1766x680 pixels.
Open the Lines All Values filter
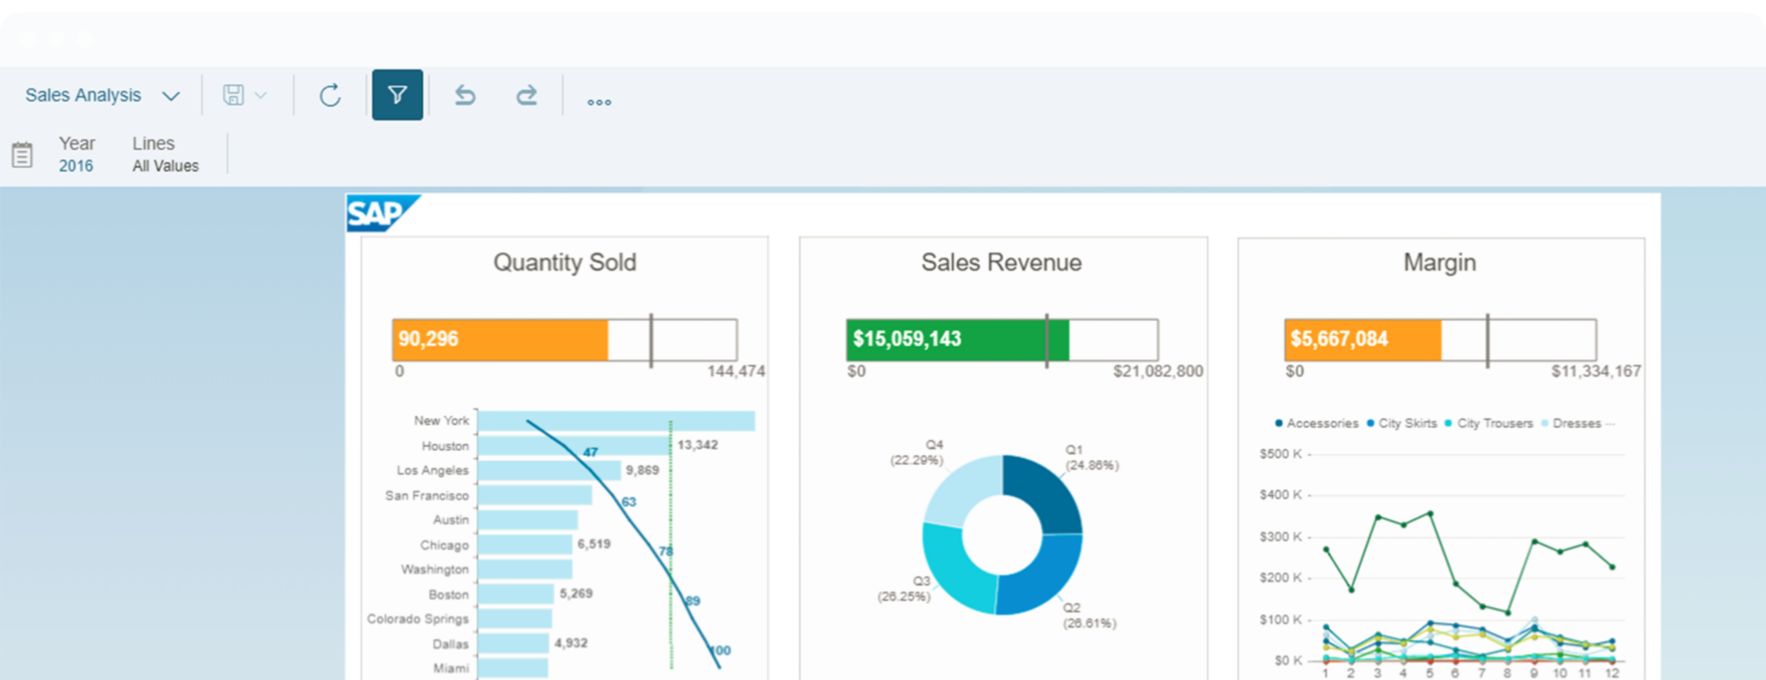coord(165,155)
